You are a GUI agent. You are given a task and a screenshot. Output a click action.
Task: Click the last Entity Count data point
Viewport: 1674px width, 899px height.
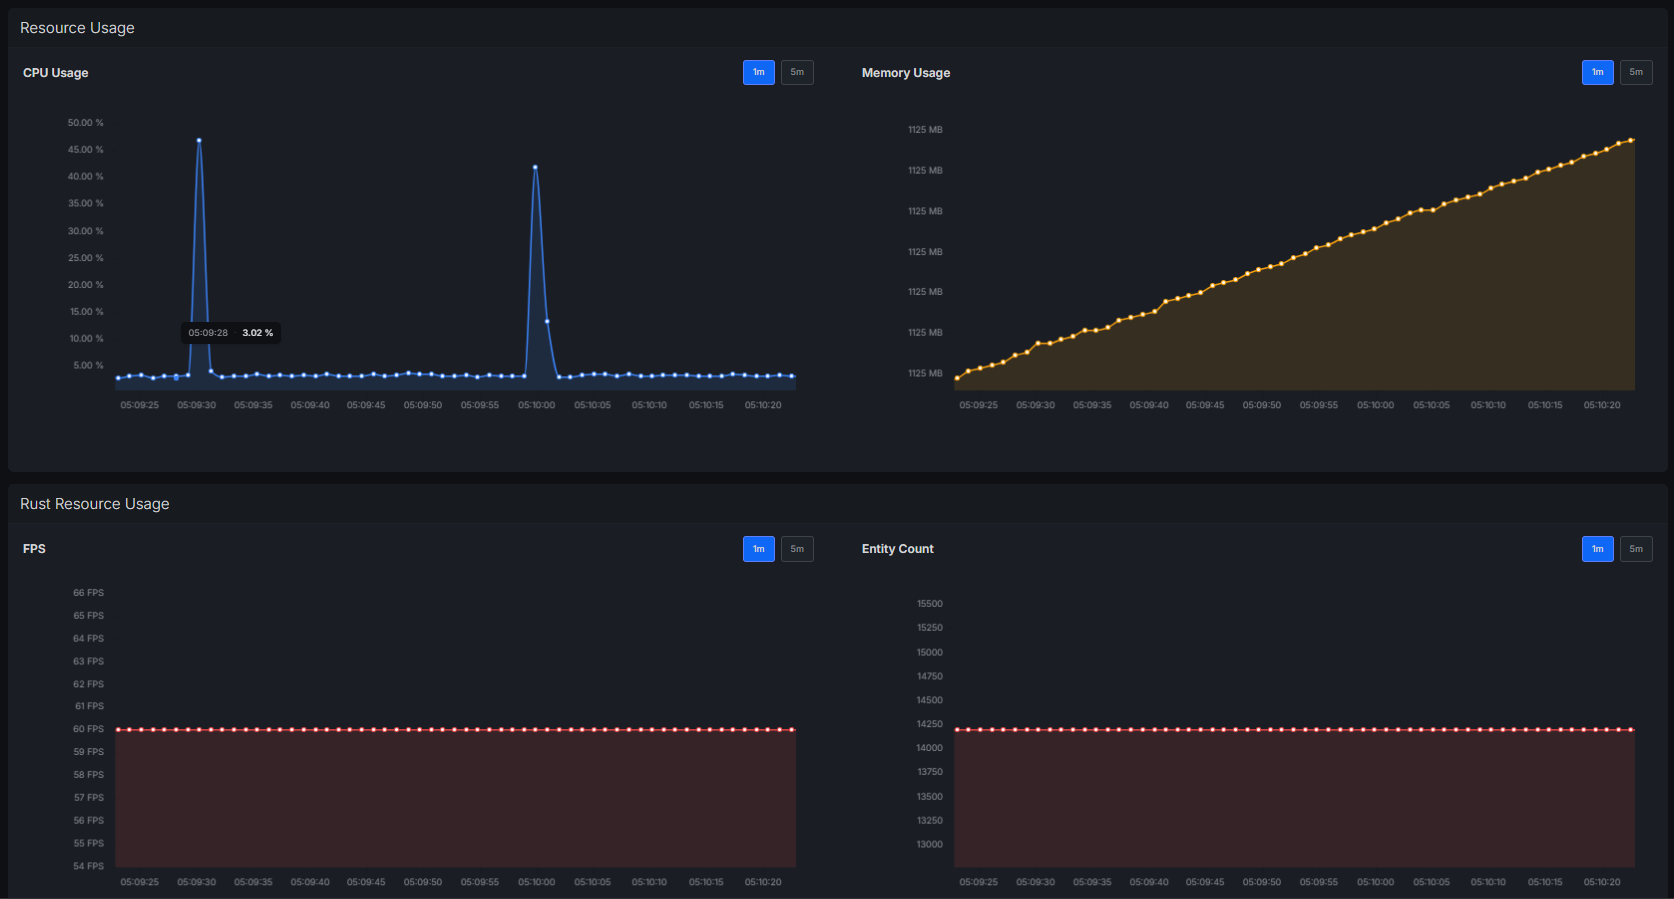1632,730
